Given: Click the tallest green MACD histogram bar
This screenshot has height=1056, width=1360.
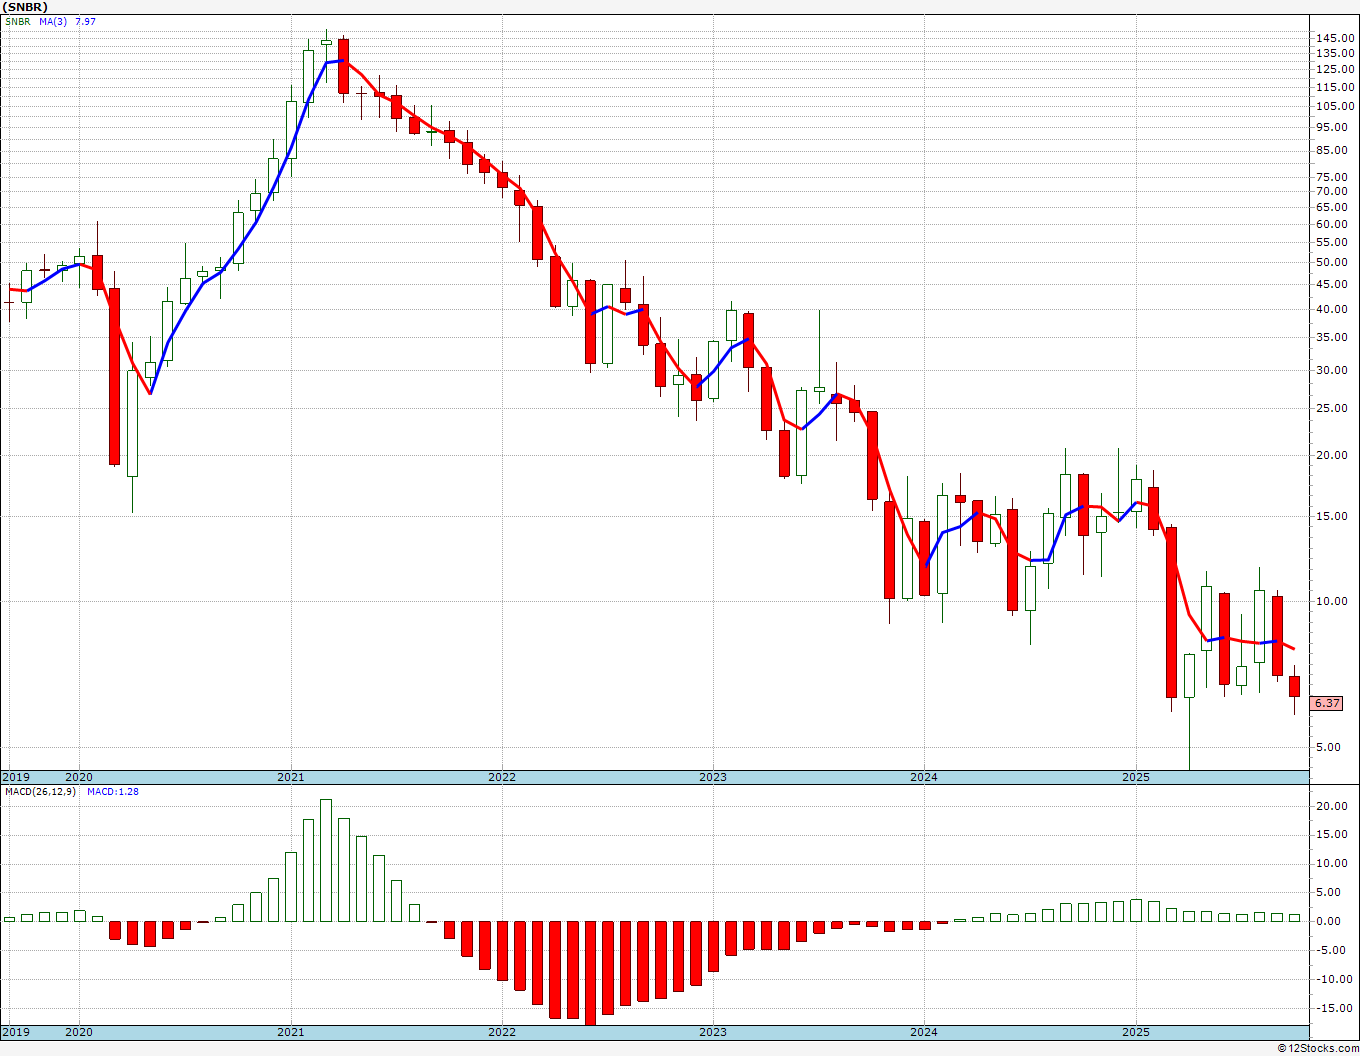Looking at the screenshot, I should click(326, 860).
